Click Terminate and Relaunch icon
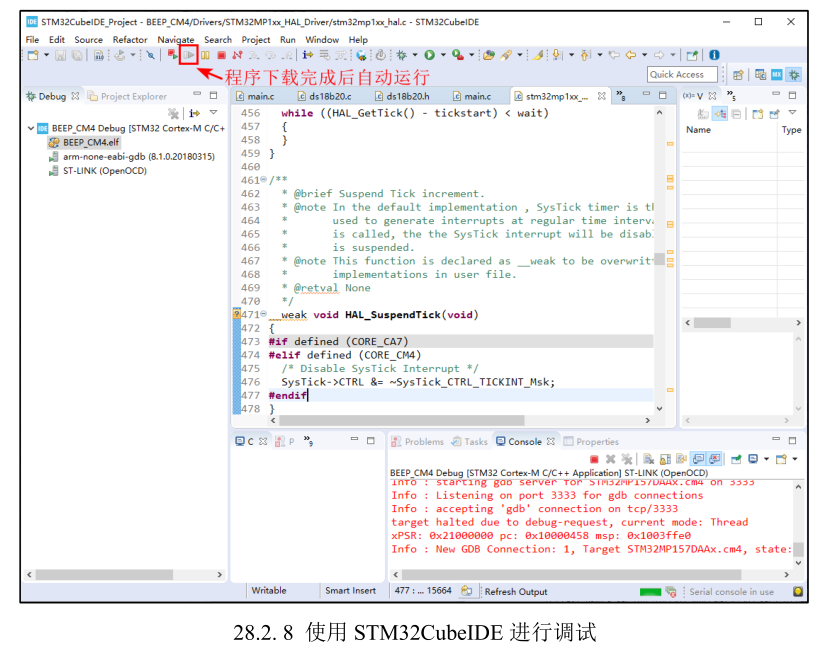 pyautogui.click(x=172, y=55)
